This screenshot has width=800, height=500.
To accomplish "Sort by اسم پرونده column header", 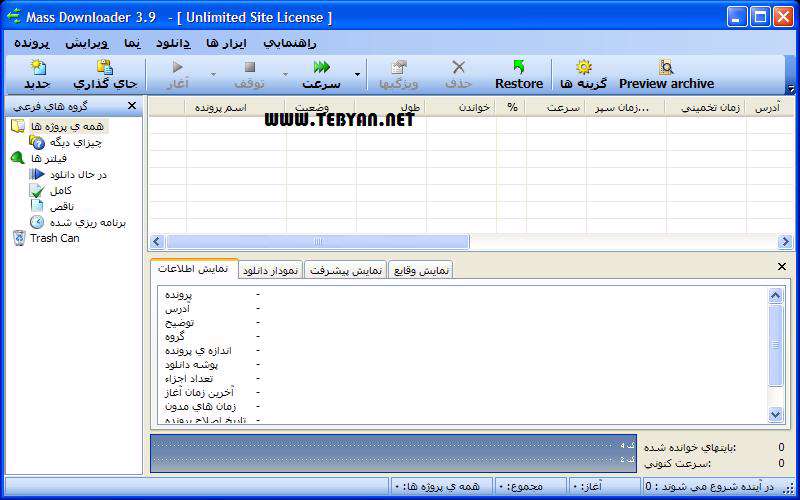I will click(x=235, y=107).
